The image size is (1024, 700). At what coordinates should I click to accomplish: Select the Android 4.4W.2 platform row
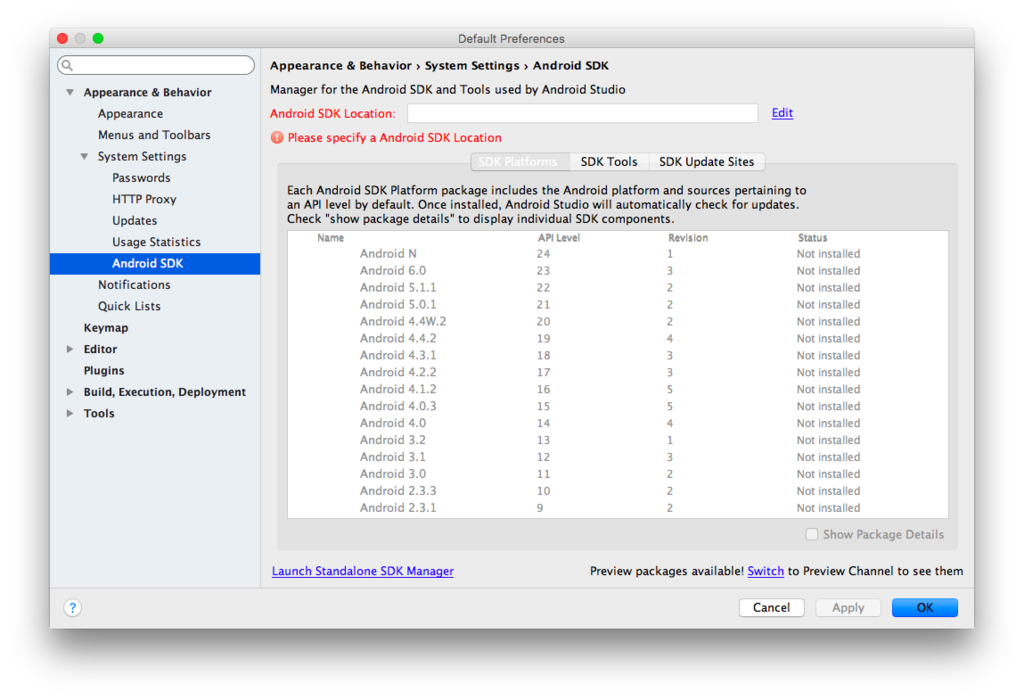618,321
